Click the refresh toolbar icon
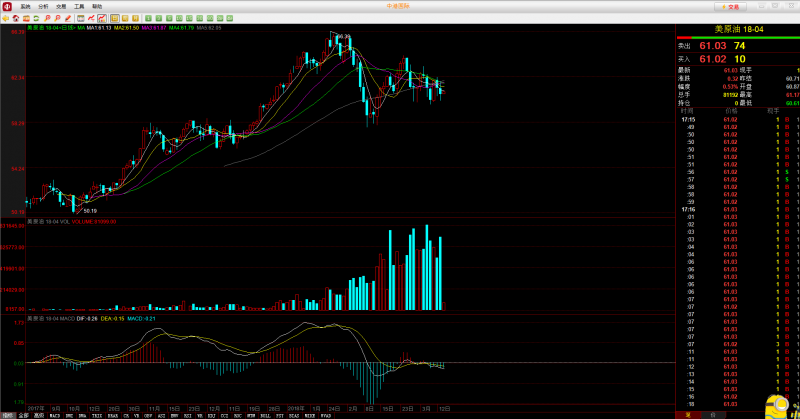 coord(36,18)
